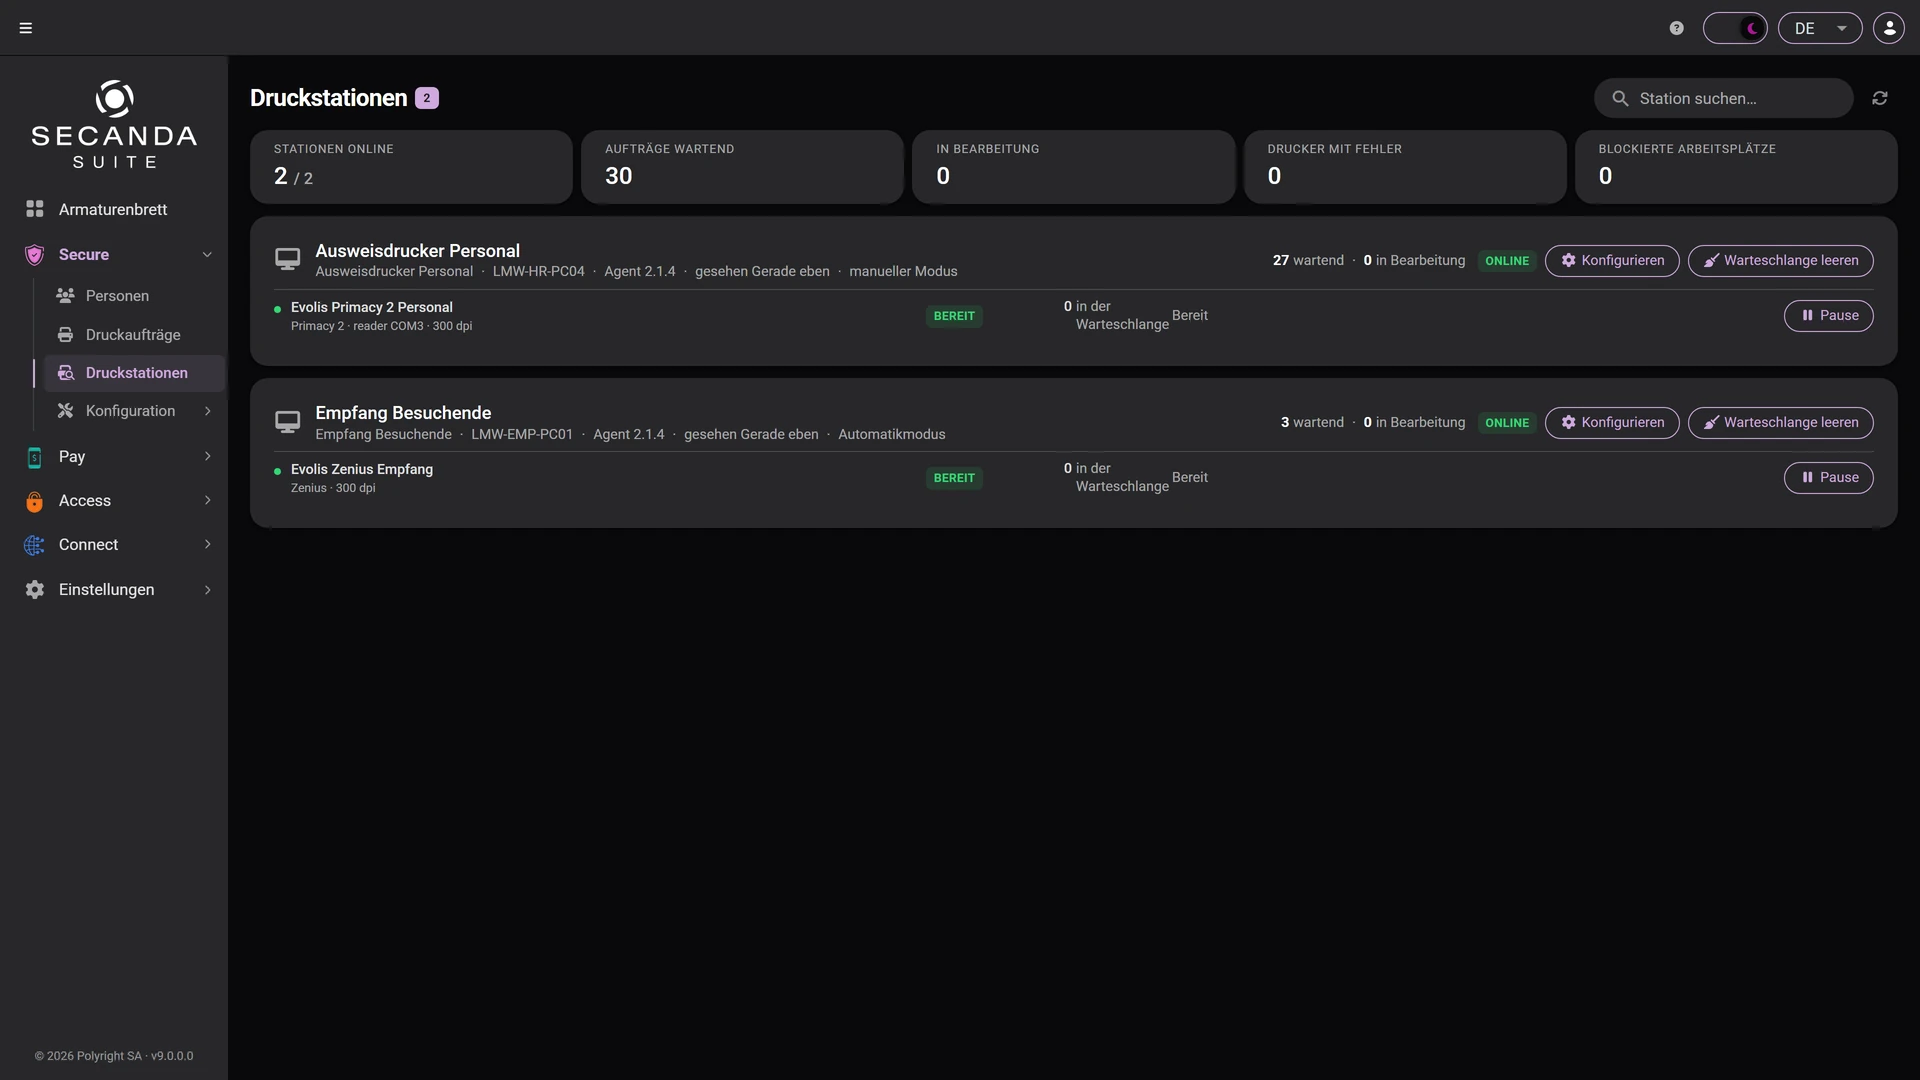Expand the Konfiguration submenu chevron

[x=207, y=411]
